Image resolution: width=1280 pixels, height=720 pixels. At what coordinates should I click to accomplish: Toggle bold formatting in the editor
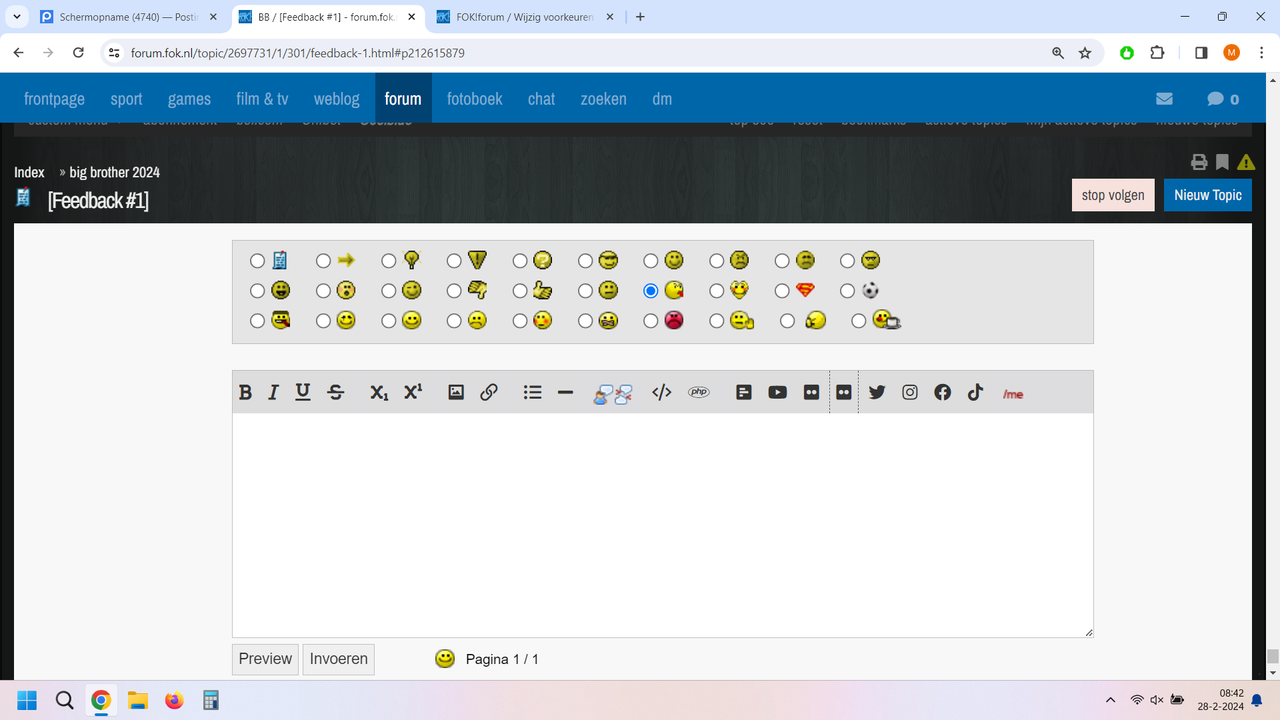tap(245, 392)
